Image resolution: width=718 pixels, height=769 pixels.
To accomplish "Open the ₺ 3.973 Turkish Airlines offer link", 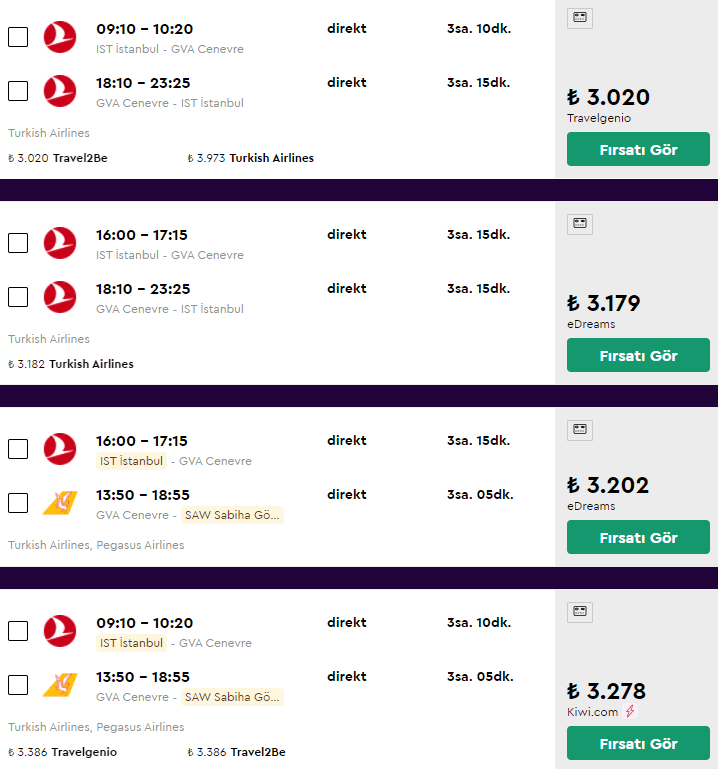I will (x=250, y=158).
